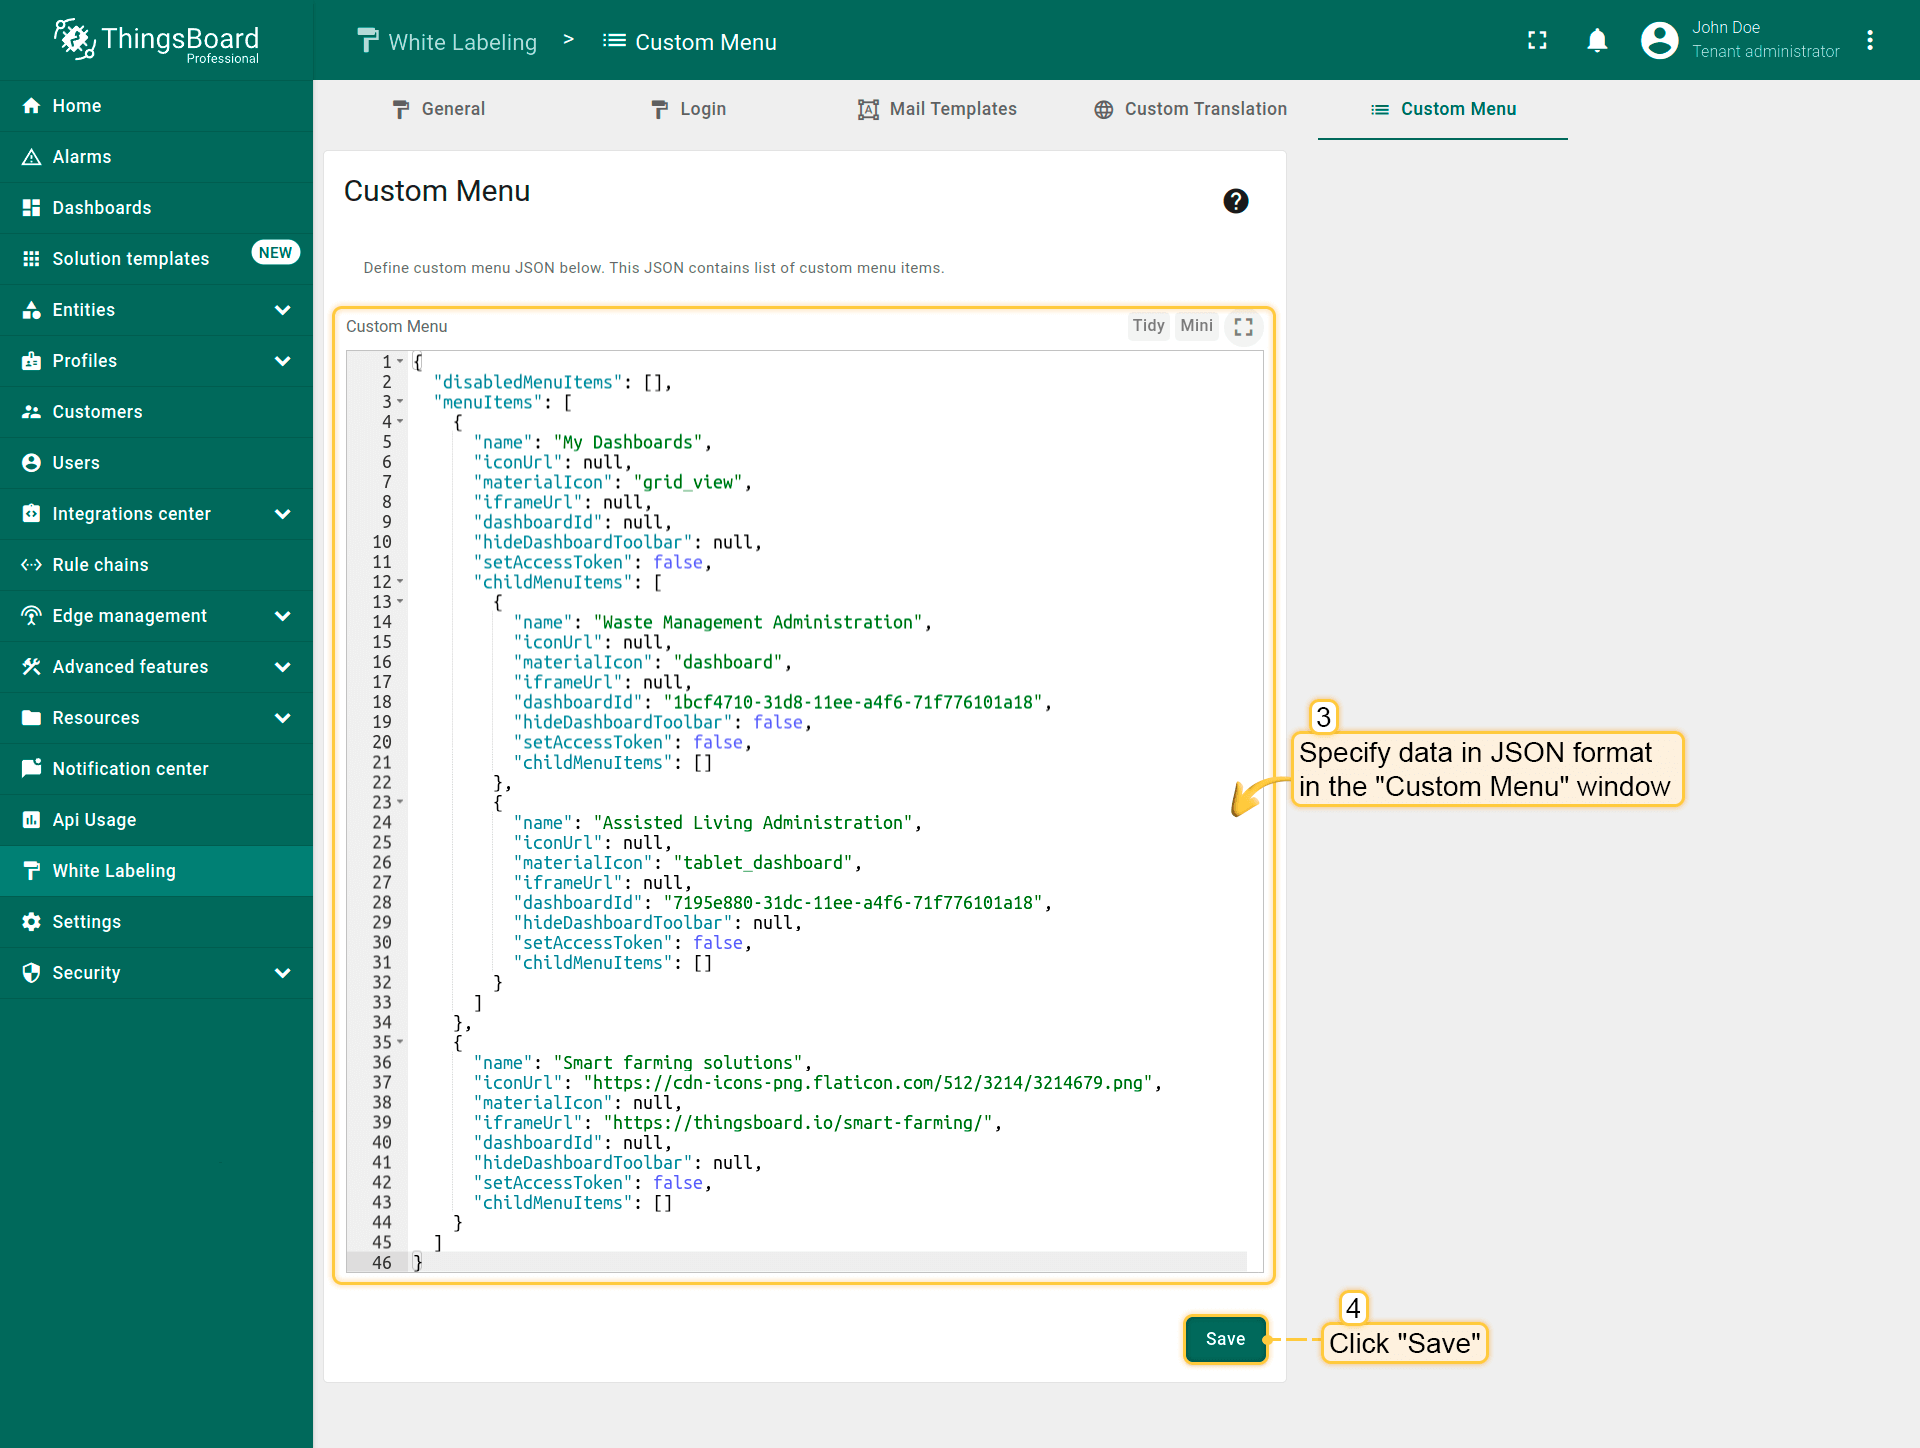The image size is (1920, 1448).
Task: Select the Custom Menu tab
Action: [x=1443, y=109]
